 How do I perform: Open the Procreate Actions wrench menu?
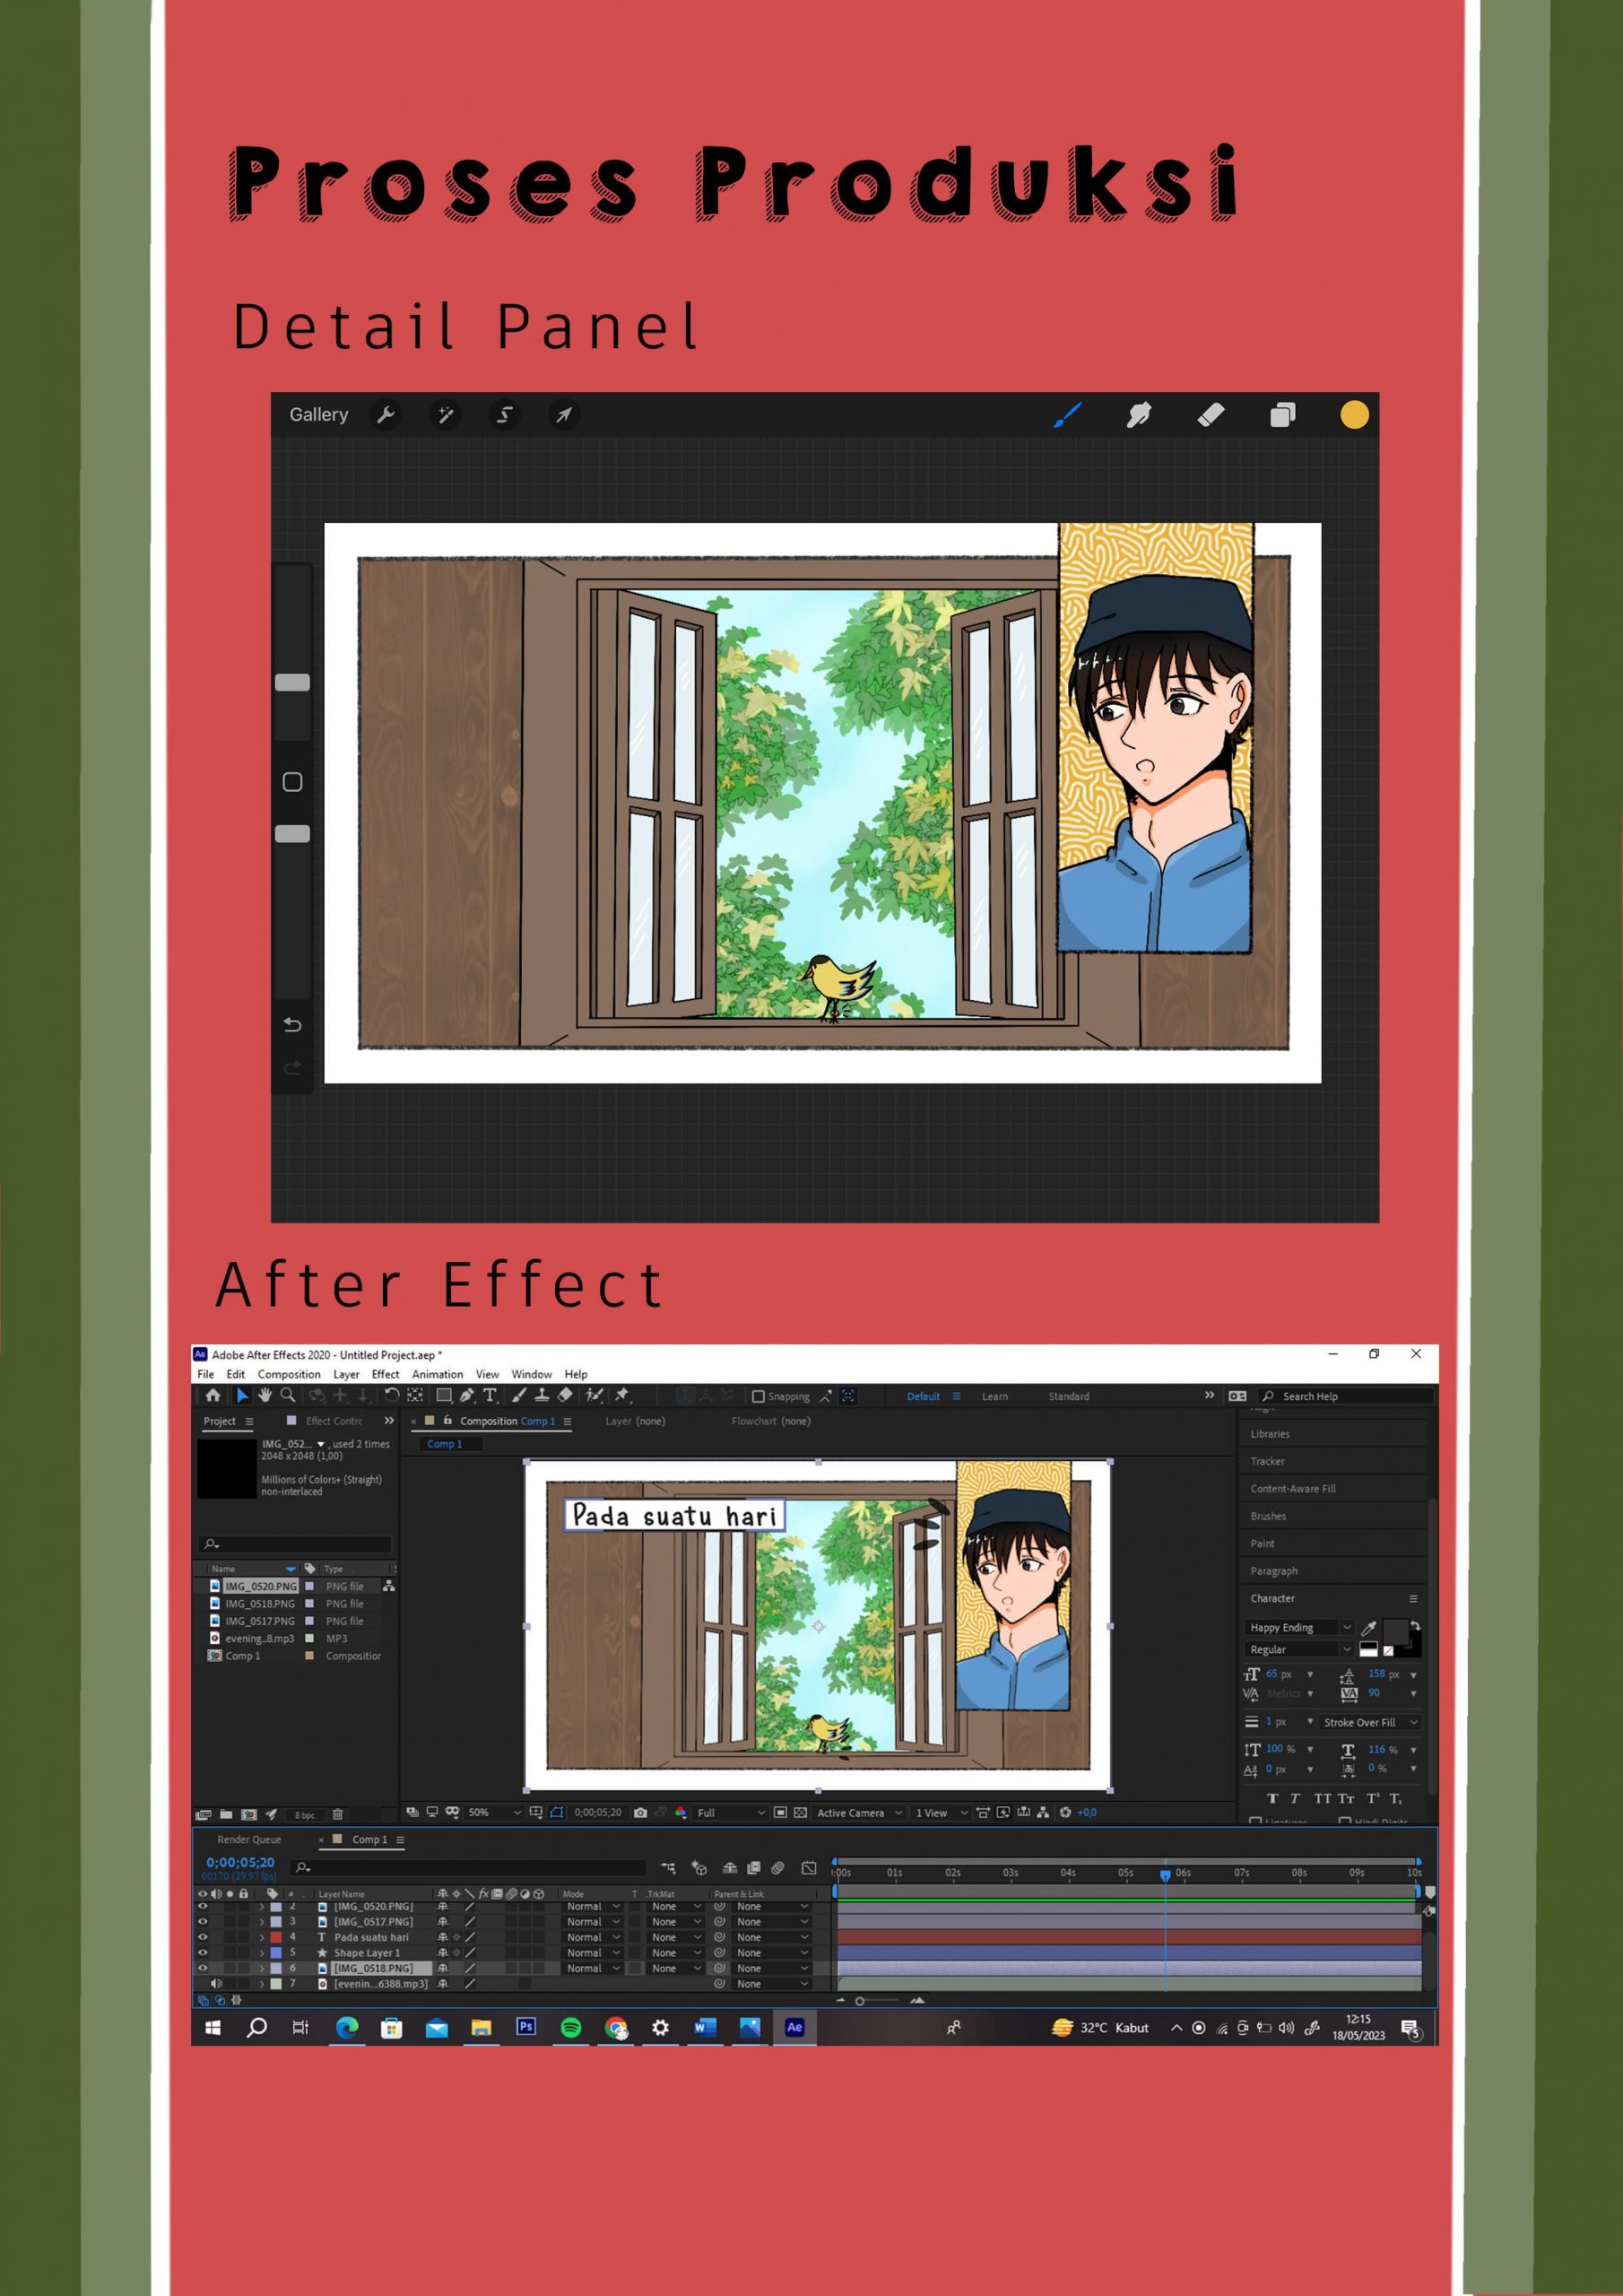[x=386, y=415]
